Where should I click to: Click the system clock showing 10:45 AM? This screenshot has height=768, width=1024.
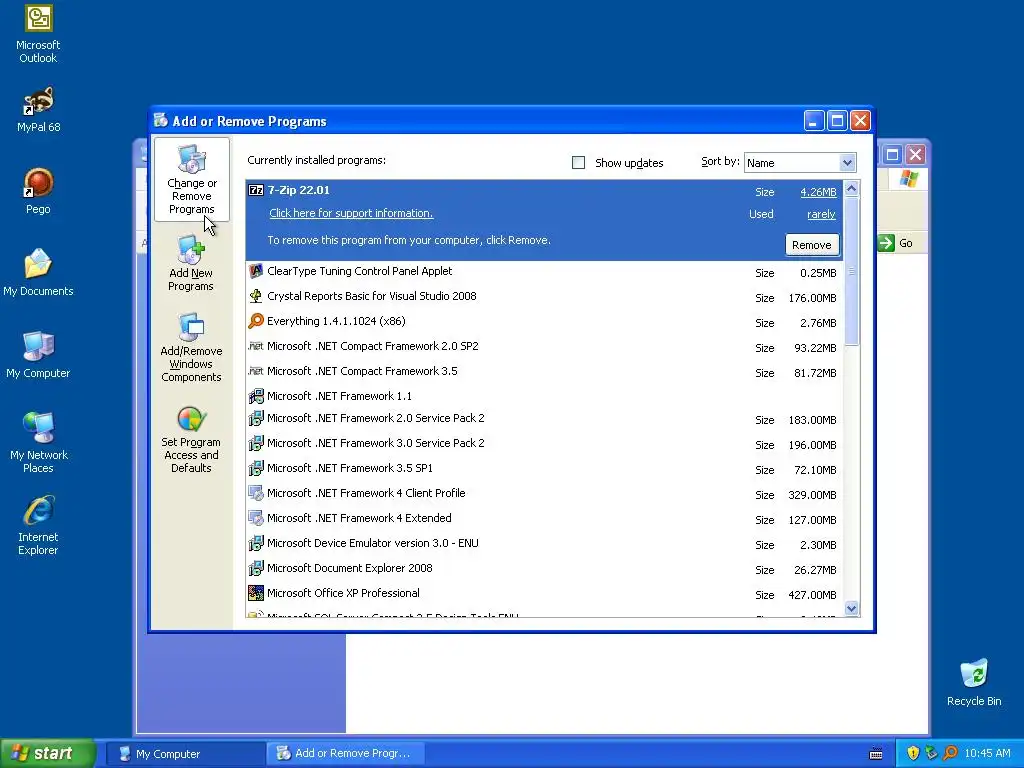[x=987, y=754]
